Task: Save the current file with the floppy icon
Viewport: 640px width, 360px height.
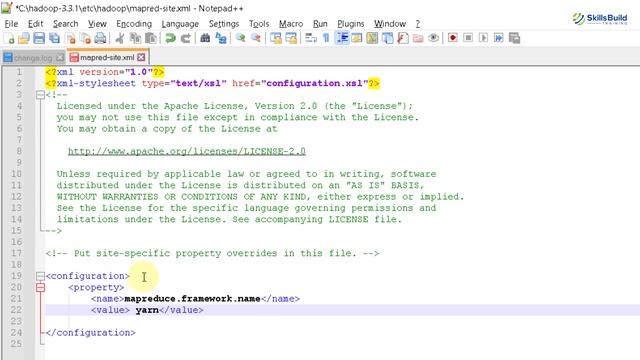Action: point(39,38)
